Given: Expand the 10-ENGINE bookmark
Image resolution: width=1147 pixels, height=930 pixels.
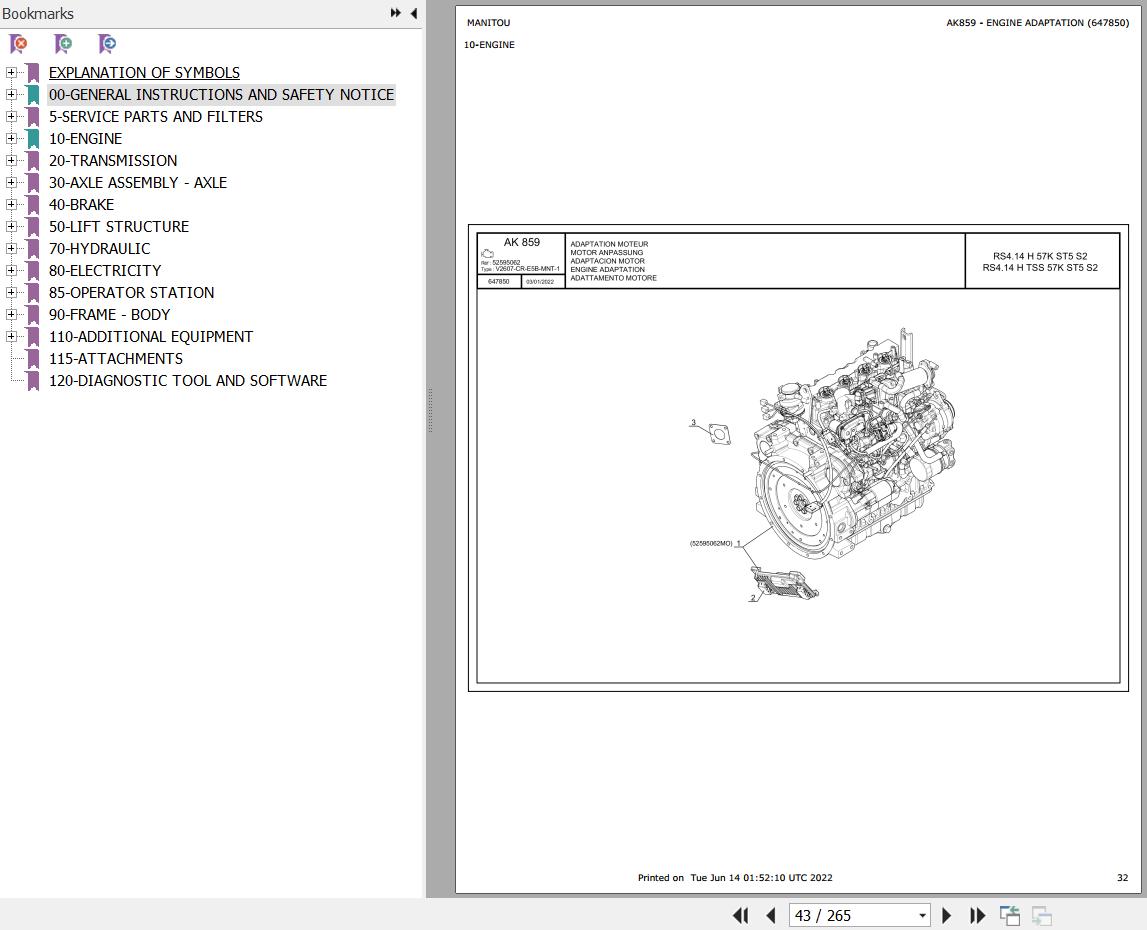Looking at the screenshot, I should click(x=11, y=138).
